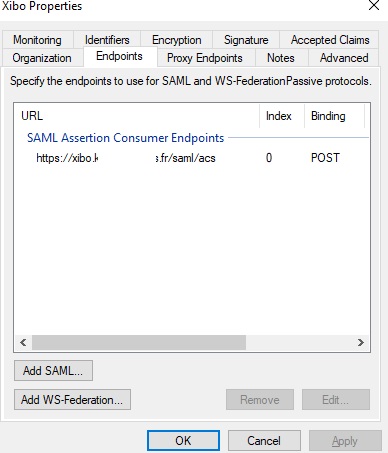The width and height of the screenshot is (388, 453).
Task: Sort by the Index column header
Action: (282, 116)
